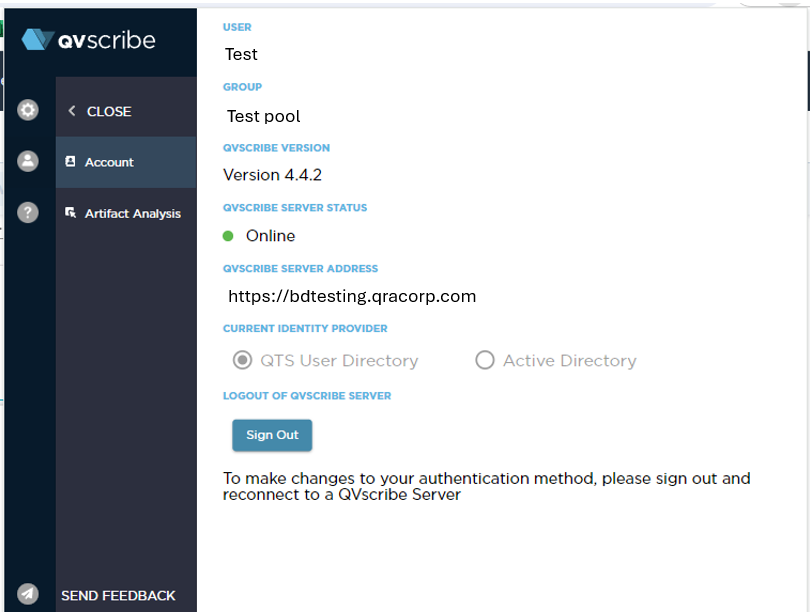Expand the settings panel from the sidebar
The height and width of the screenshot is (612, 810).
(x=27, y=110)
